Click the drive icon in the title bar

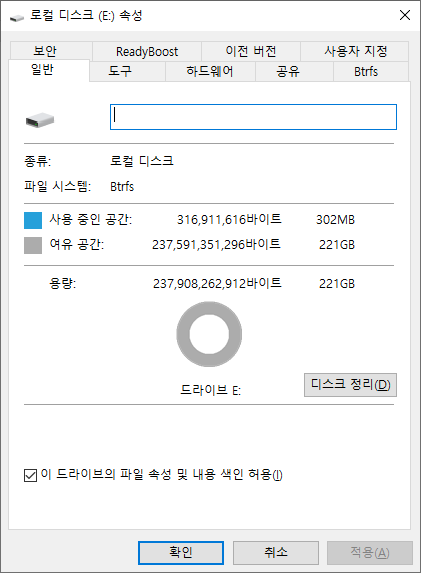tap(16, 17)
